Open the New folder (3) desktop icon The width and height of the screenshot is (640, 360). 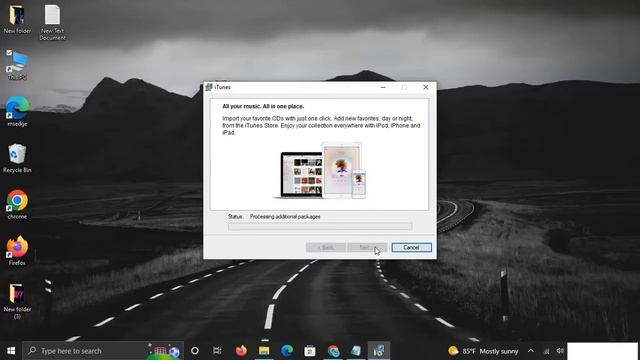[x=17, y=300]
